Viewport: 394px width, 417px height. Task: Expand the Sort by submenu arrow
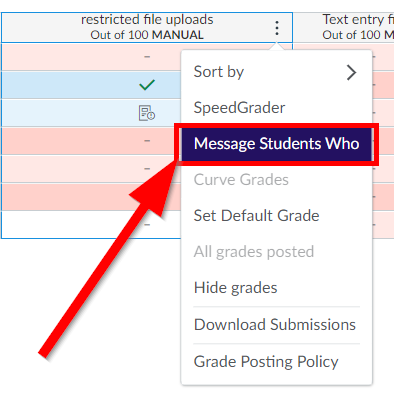tap(351, 72)
